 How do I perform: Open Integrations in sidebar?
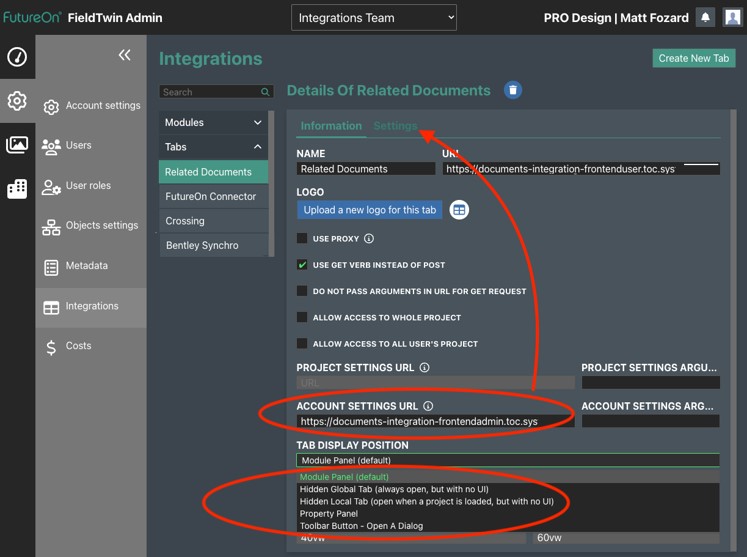(x=91, y=307)
